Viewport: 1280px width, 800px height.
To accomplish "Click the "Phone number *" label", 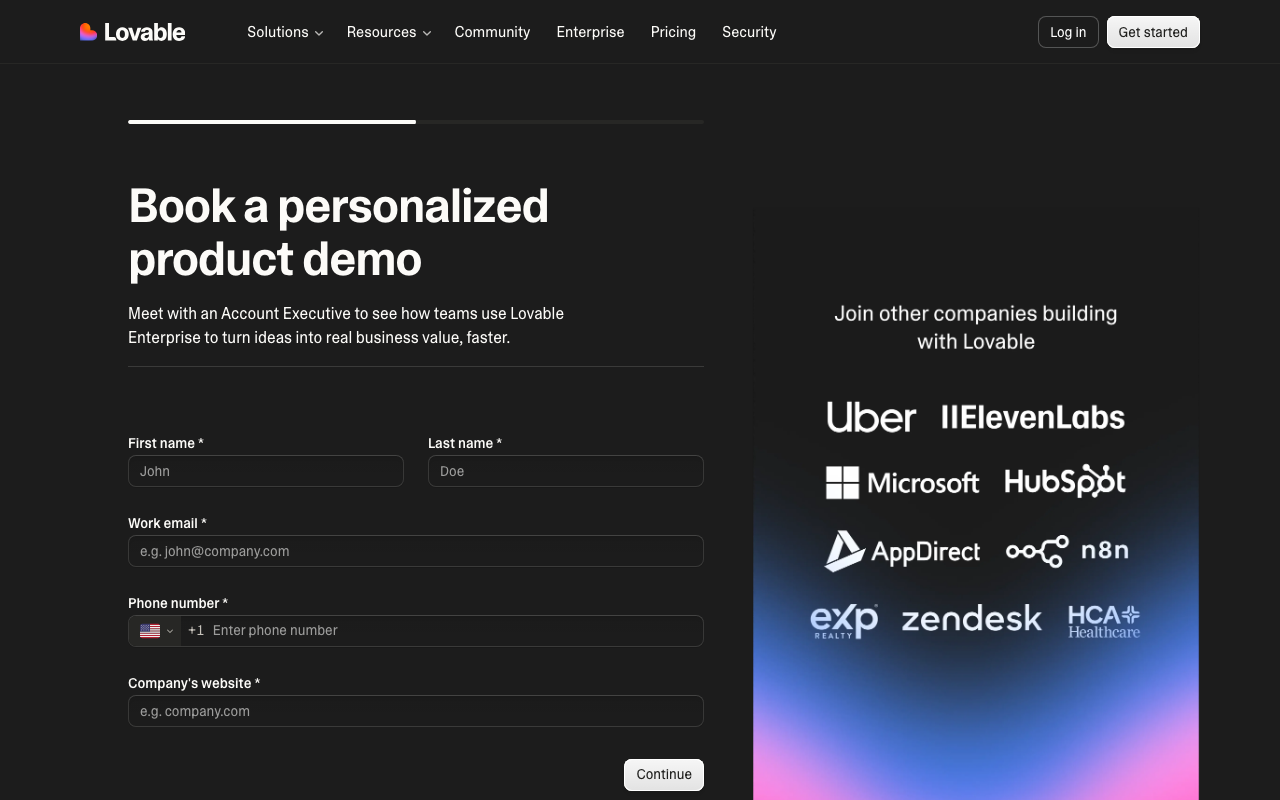I will pos(178,603).
